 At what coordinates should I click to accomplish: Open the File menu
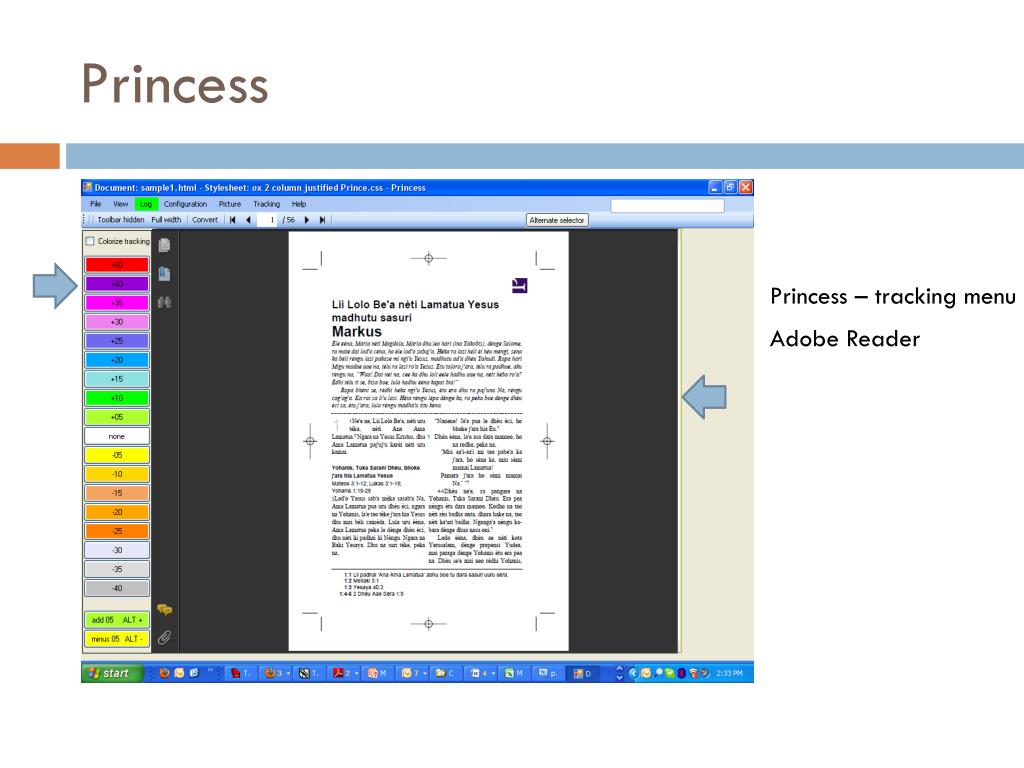(x=96, y=204)
